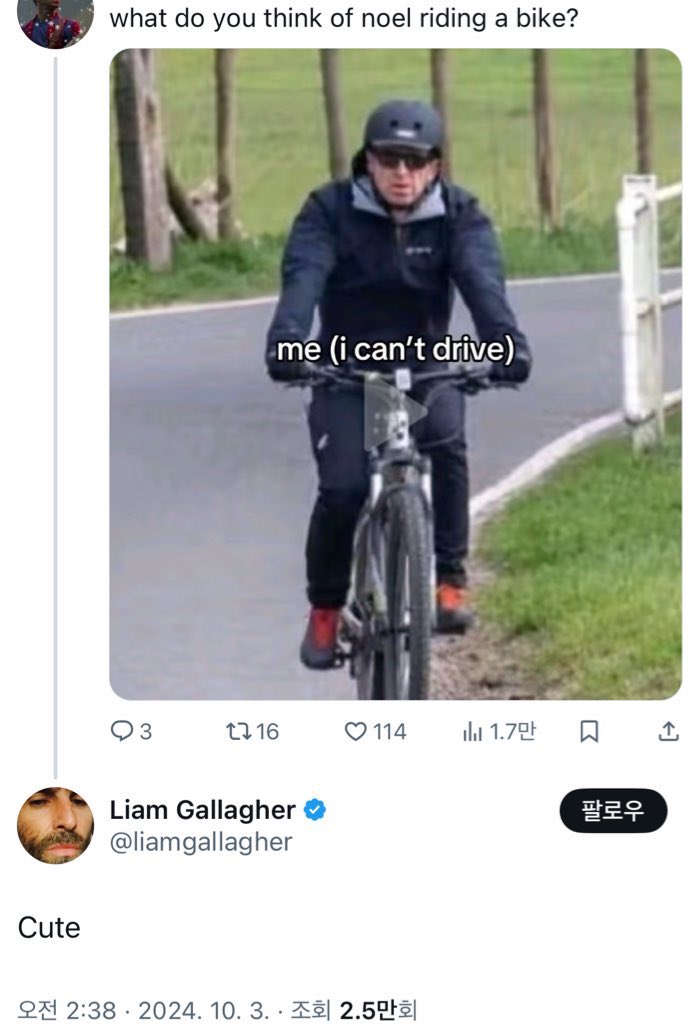
Task: Click the "me (i can't drive)" video caption
Action: point(395,349)
